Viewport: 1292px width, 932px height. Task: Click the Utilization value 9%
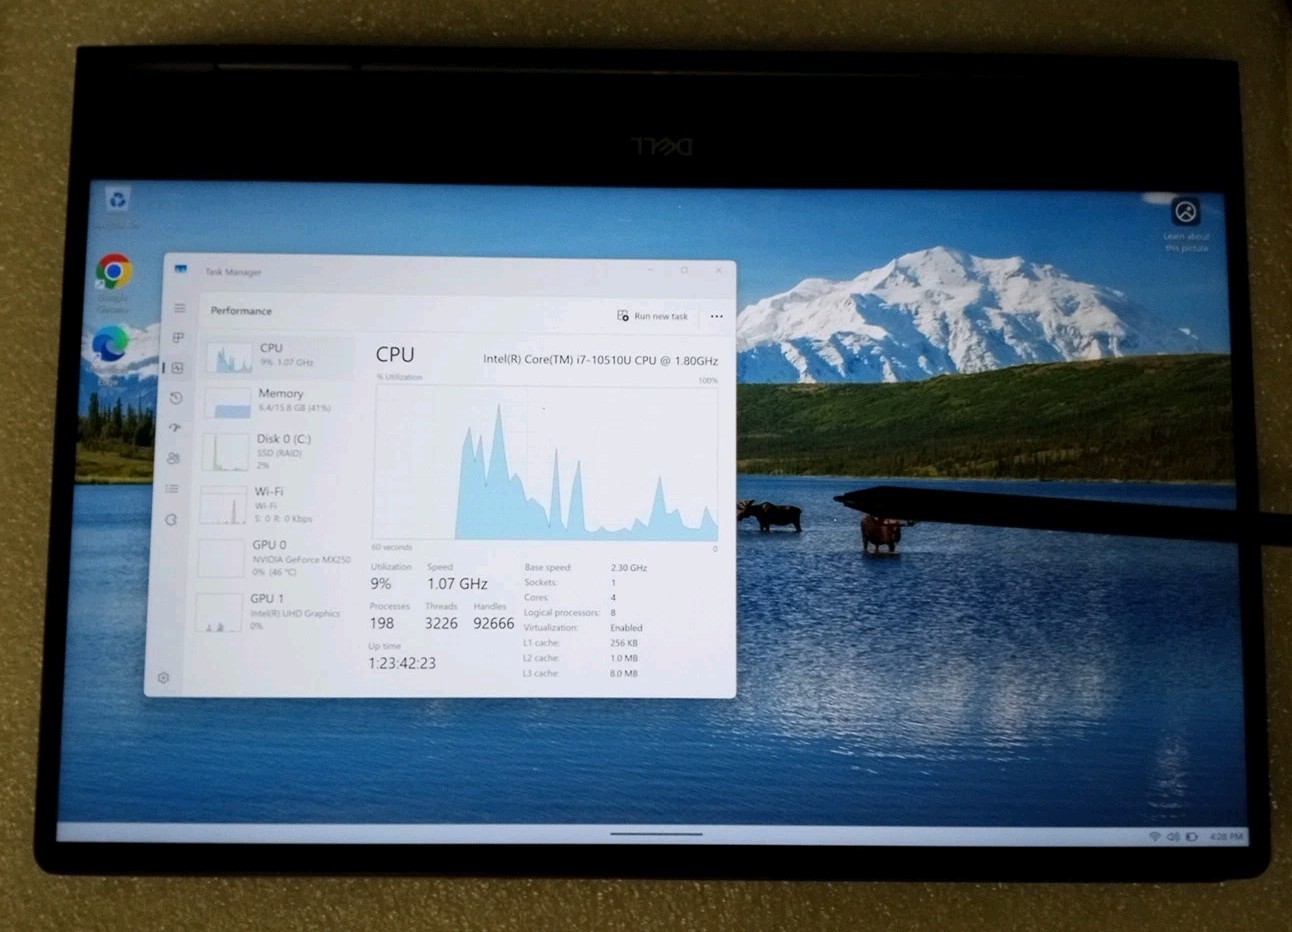tap(380, 584)
